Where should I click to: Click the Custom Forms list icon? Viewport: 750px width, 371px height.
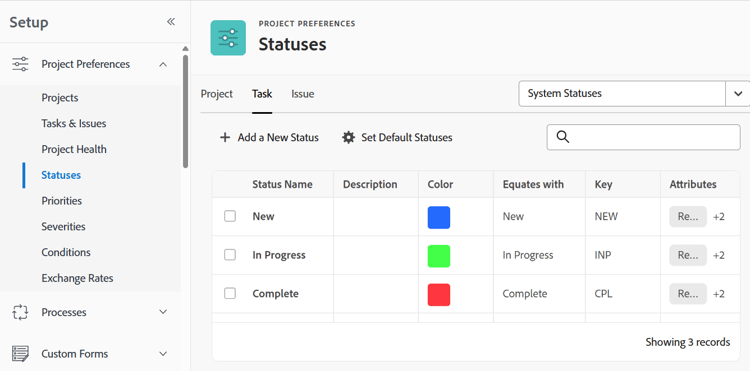(20, 354)
